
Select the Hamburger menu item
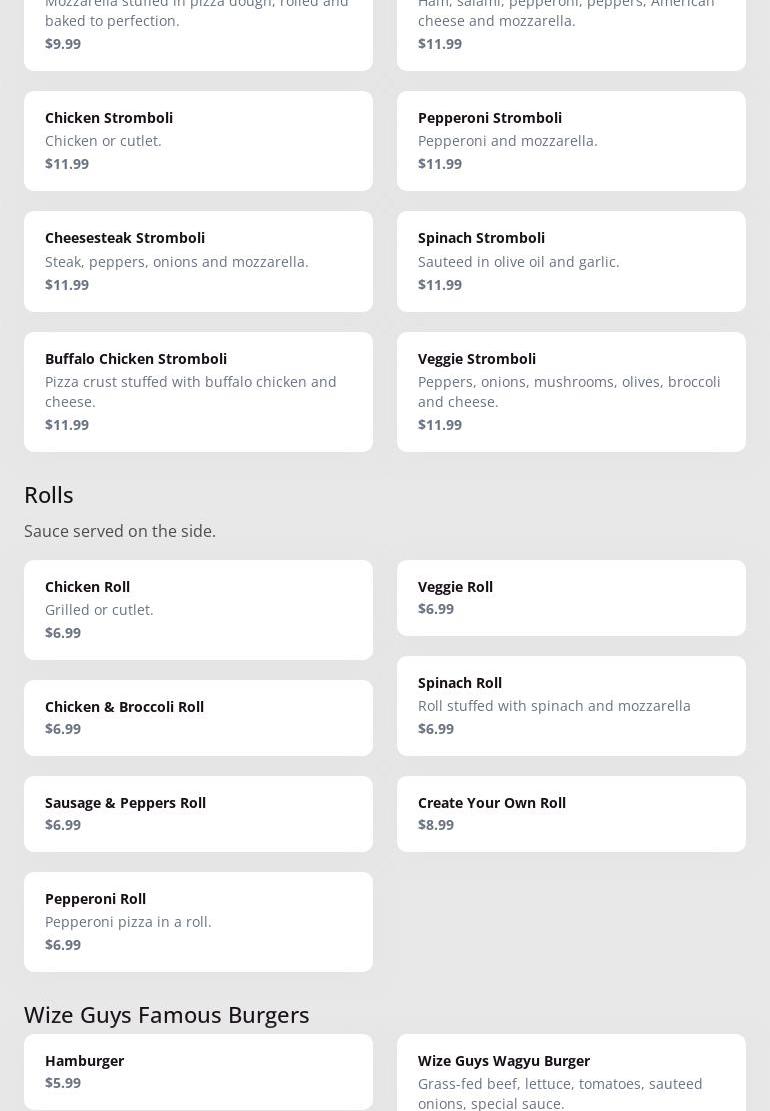198,1071
